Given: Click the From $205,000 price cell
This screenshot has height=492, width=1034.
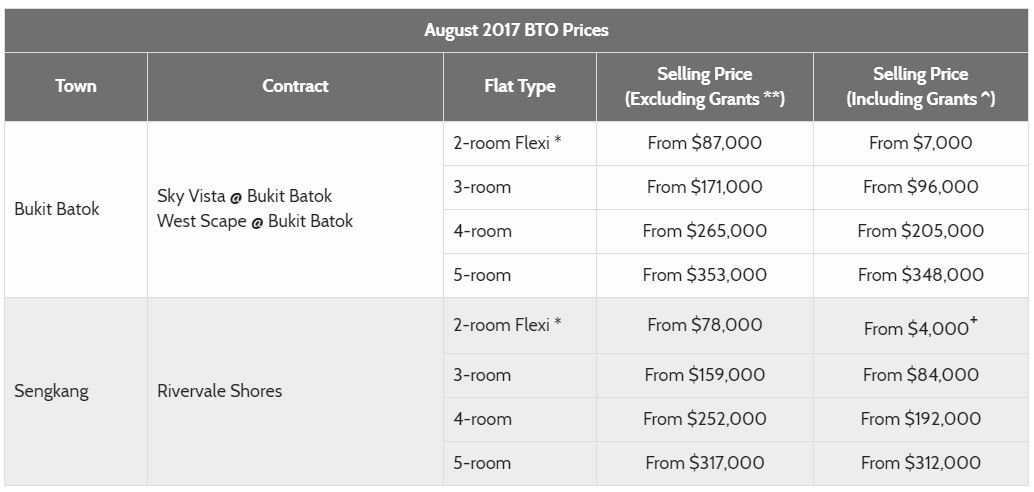Looking at the screenshot, I should pyautogui.click(x=921, y=231).
